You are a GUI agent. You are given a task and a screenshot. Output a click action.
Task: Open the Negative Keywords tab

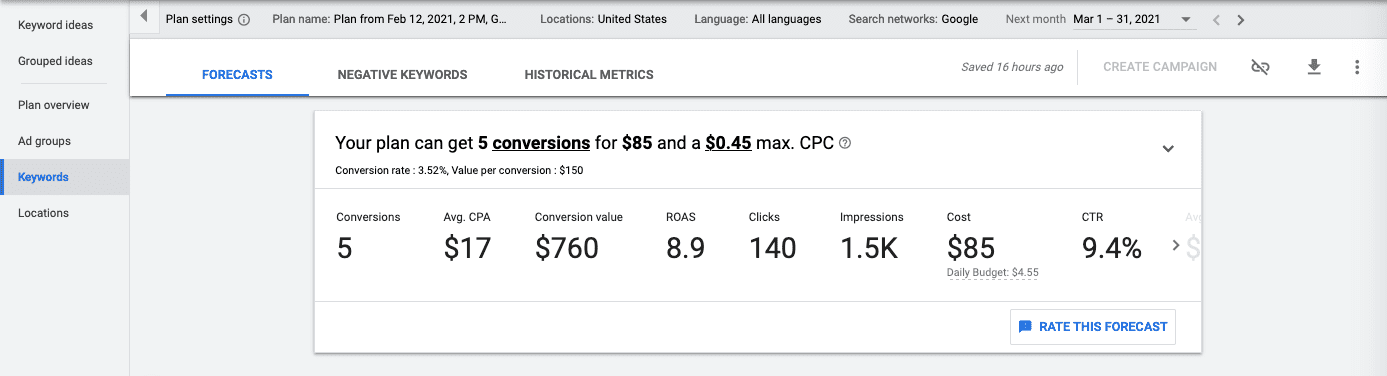coord(402,75)
